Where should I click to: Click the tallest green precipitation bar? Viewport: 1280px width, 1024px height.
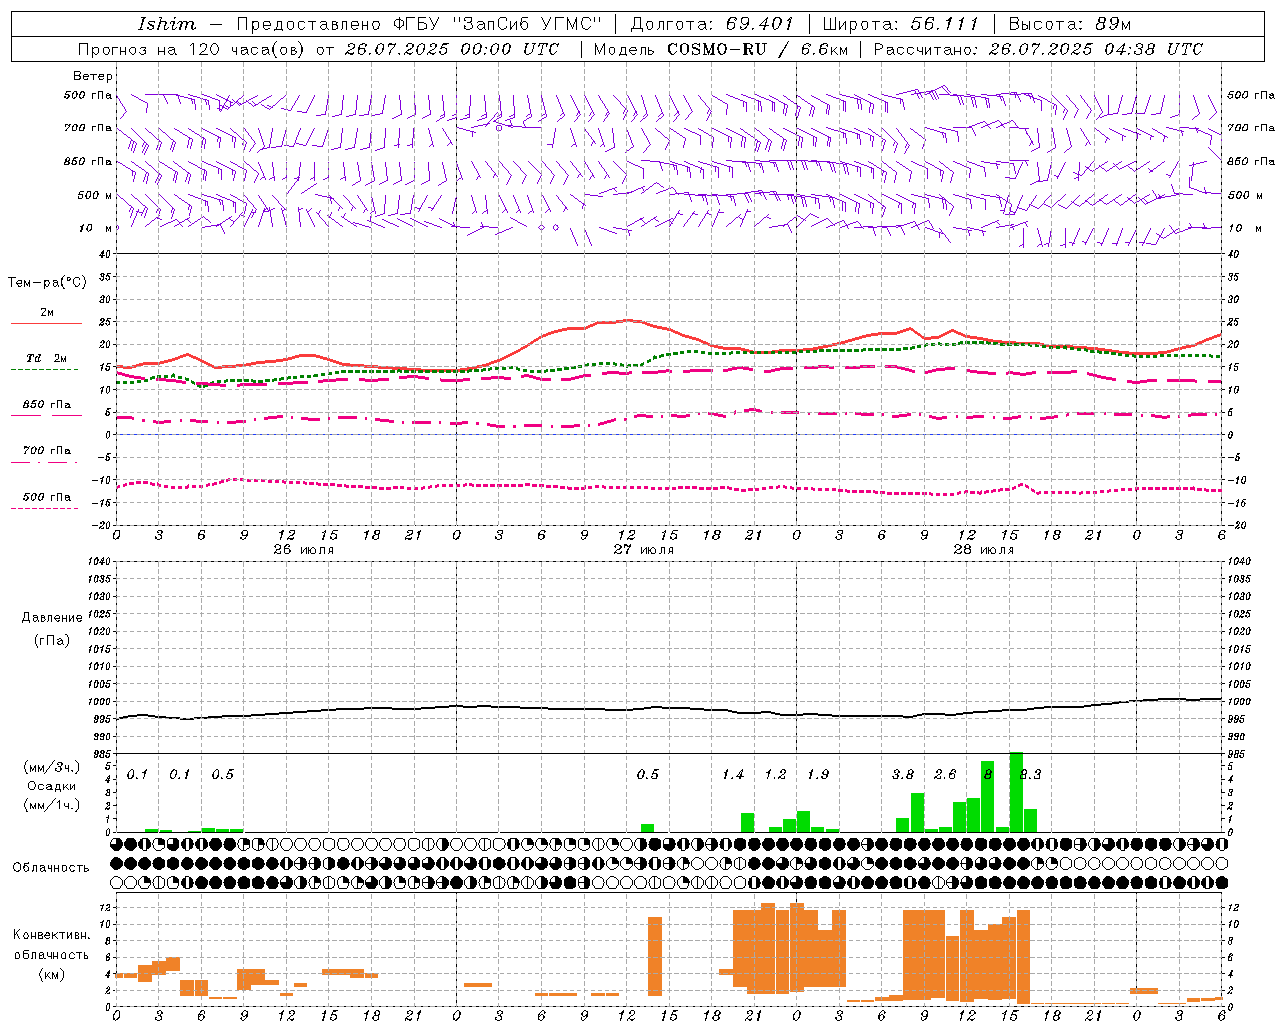1016,791
